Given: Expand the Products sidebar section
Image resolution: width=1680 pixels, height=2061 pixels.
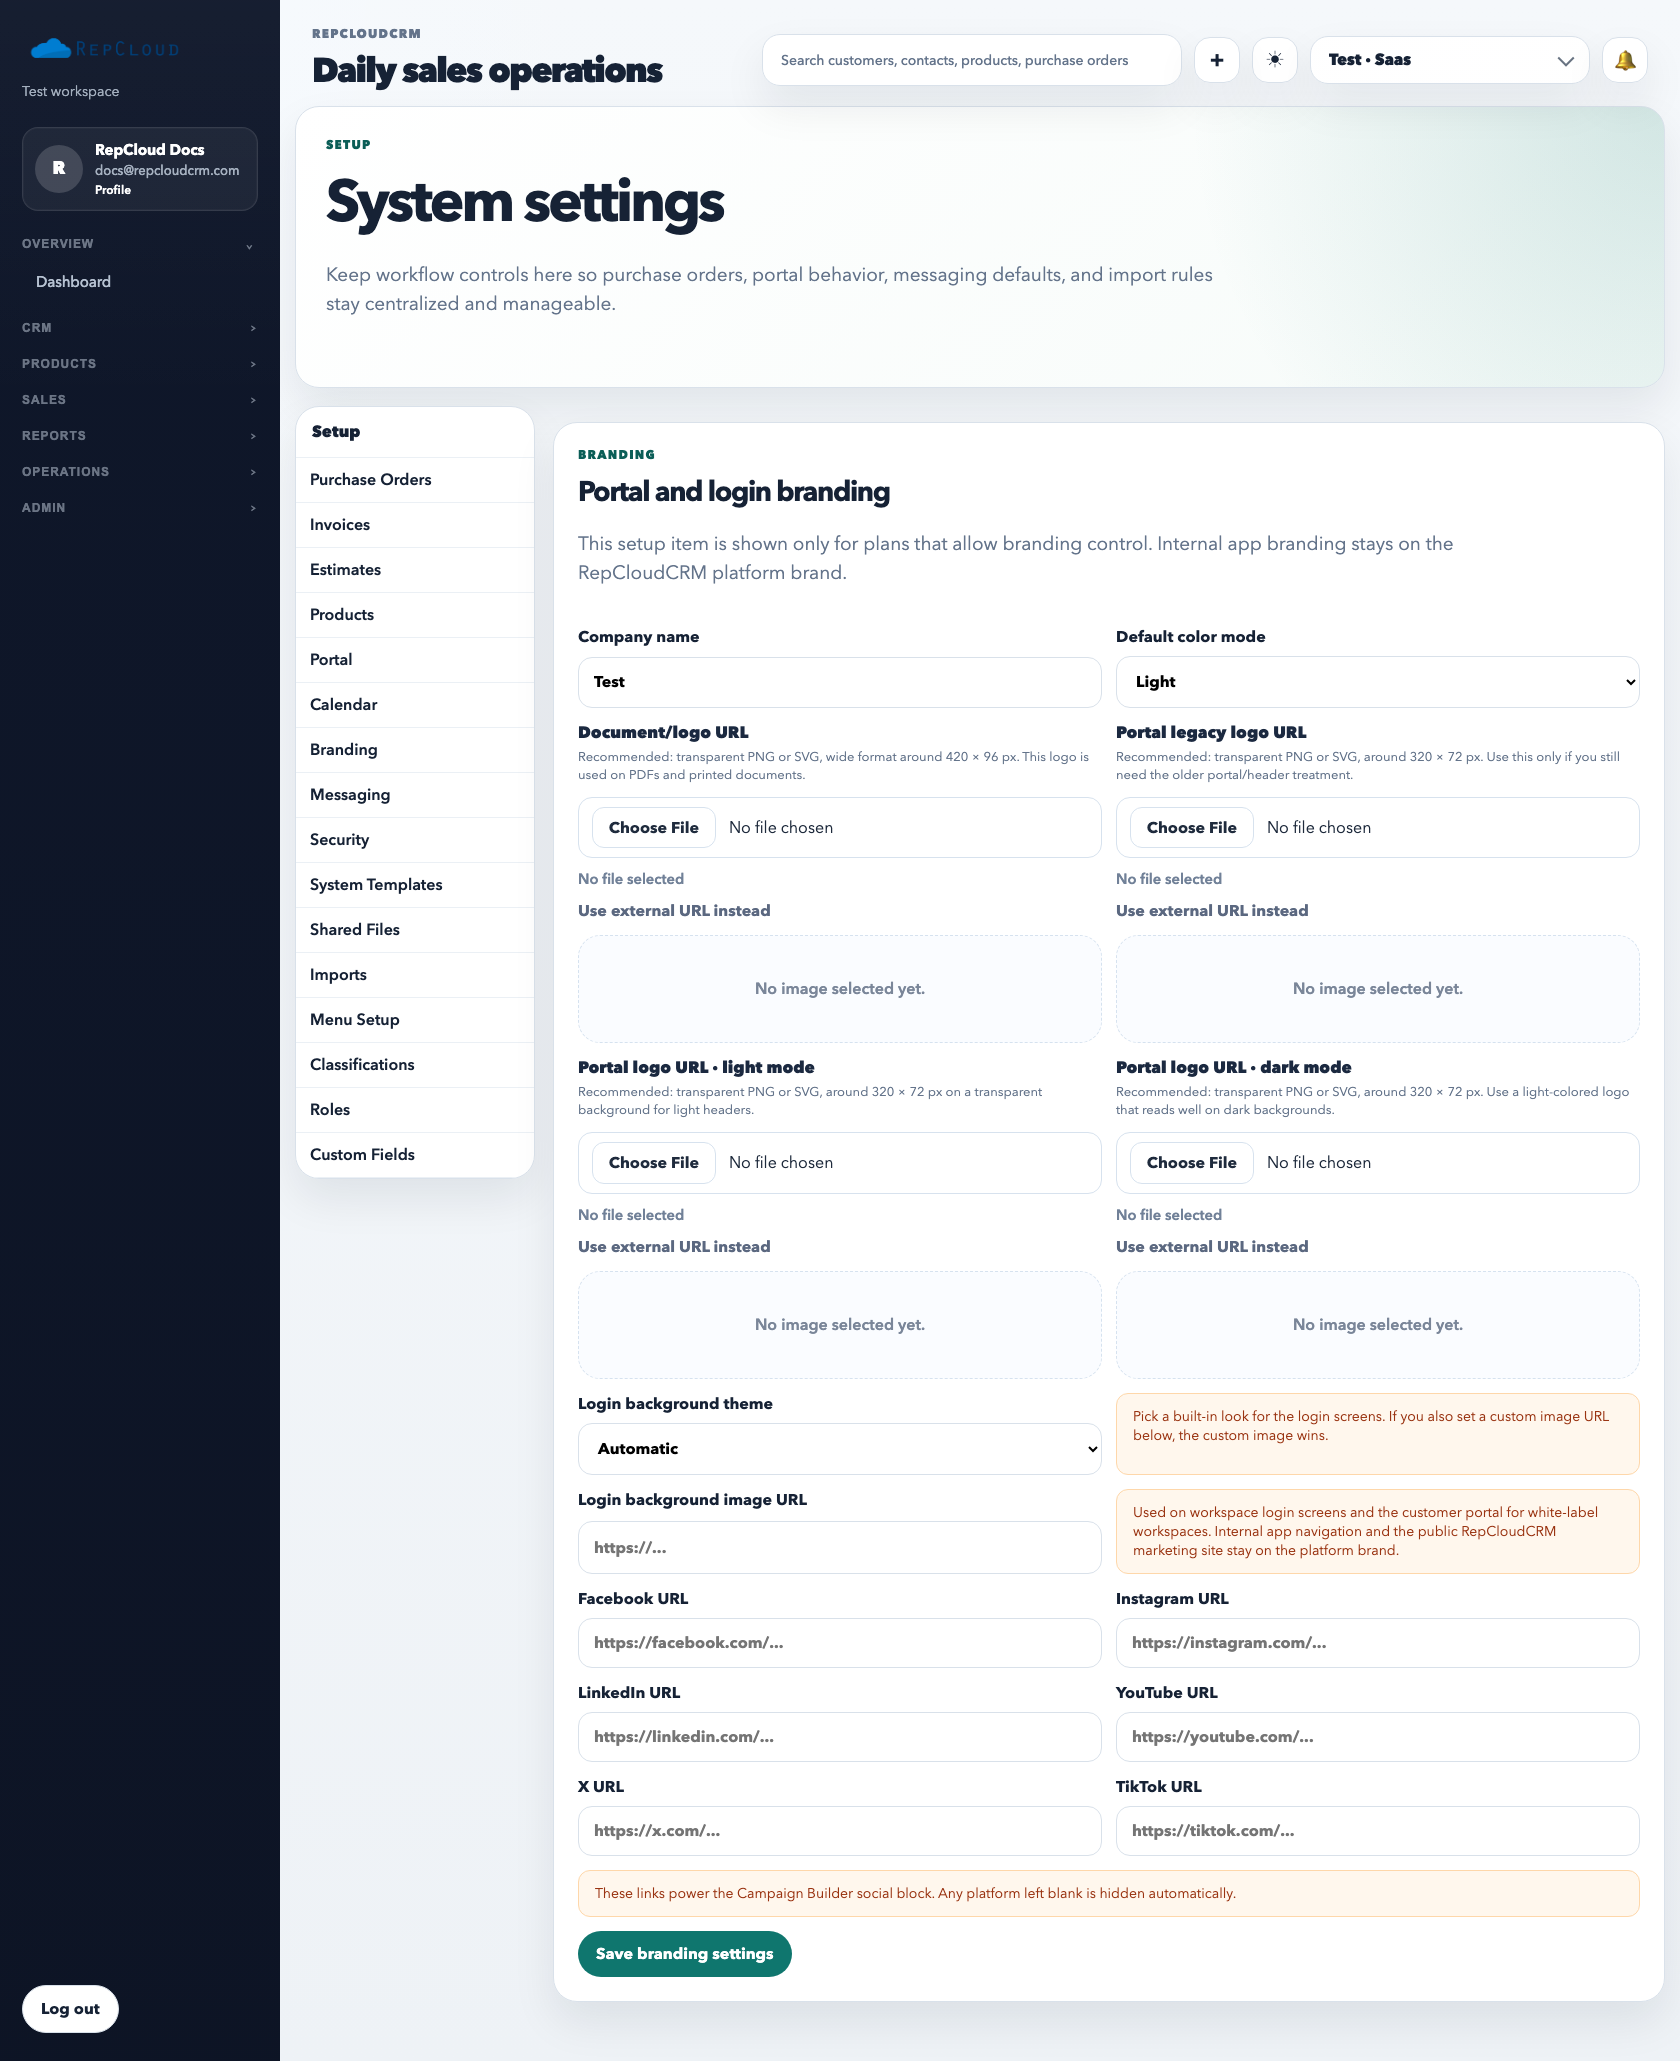Looking at the screenshot, I should 139,364.
